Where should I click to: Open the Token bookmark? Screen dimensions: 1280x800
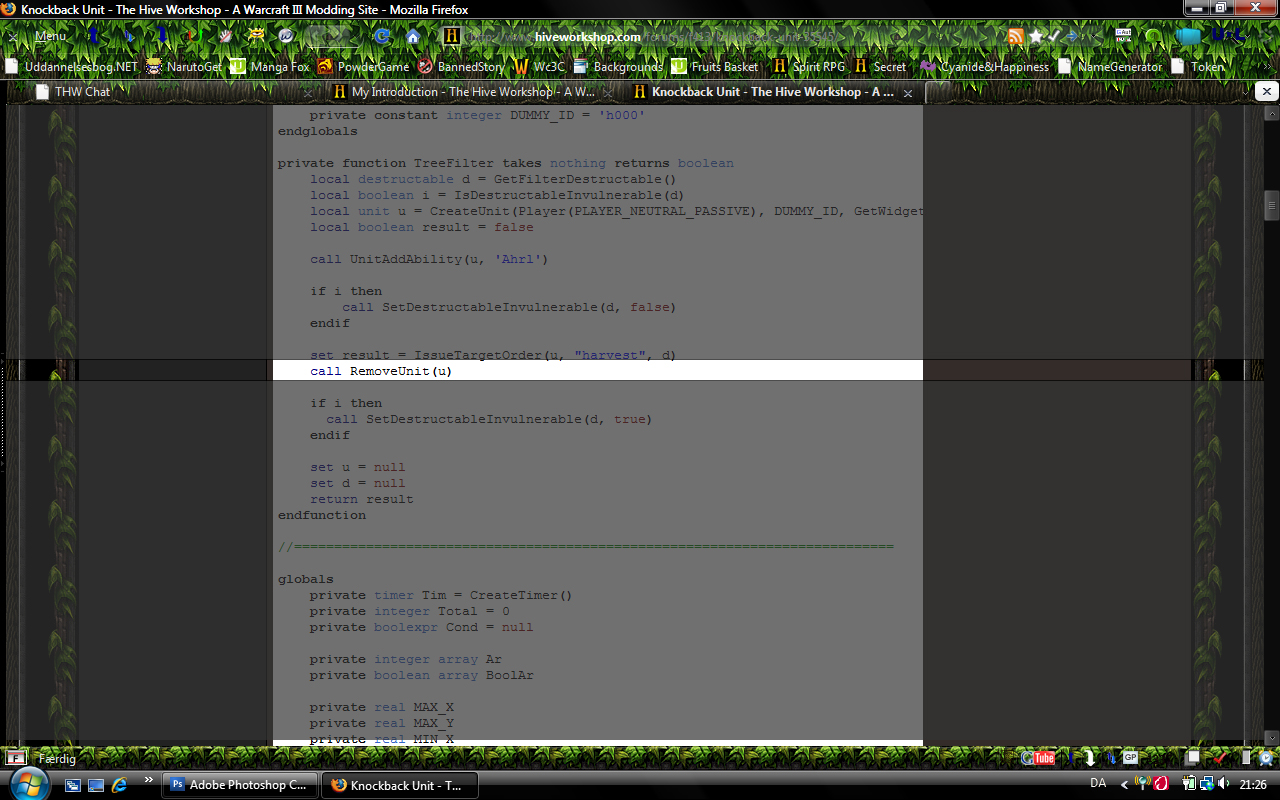(1197, 67)
